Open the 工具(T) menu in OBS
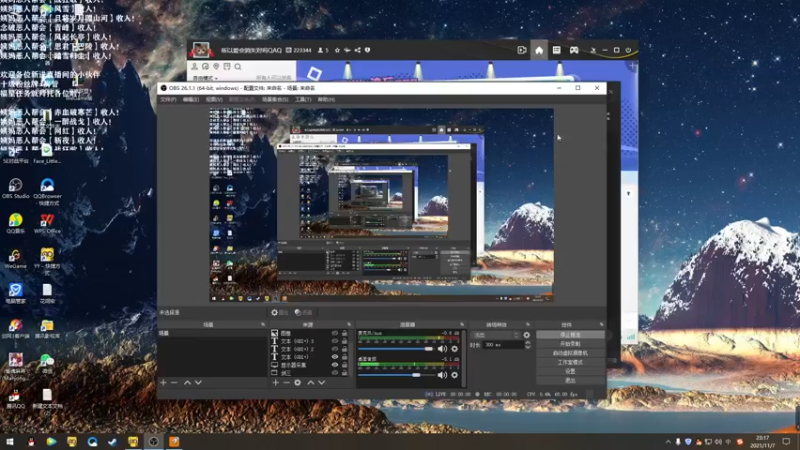This screenshot has height=450, width=800. tap(302, 100)
